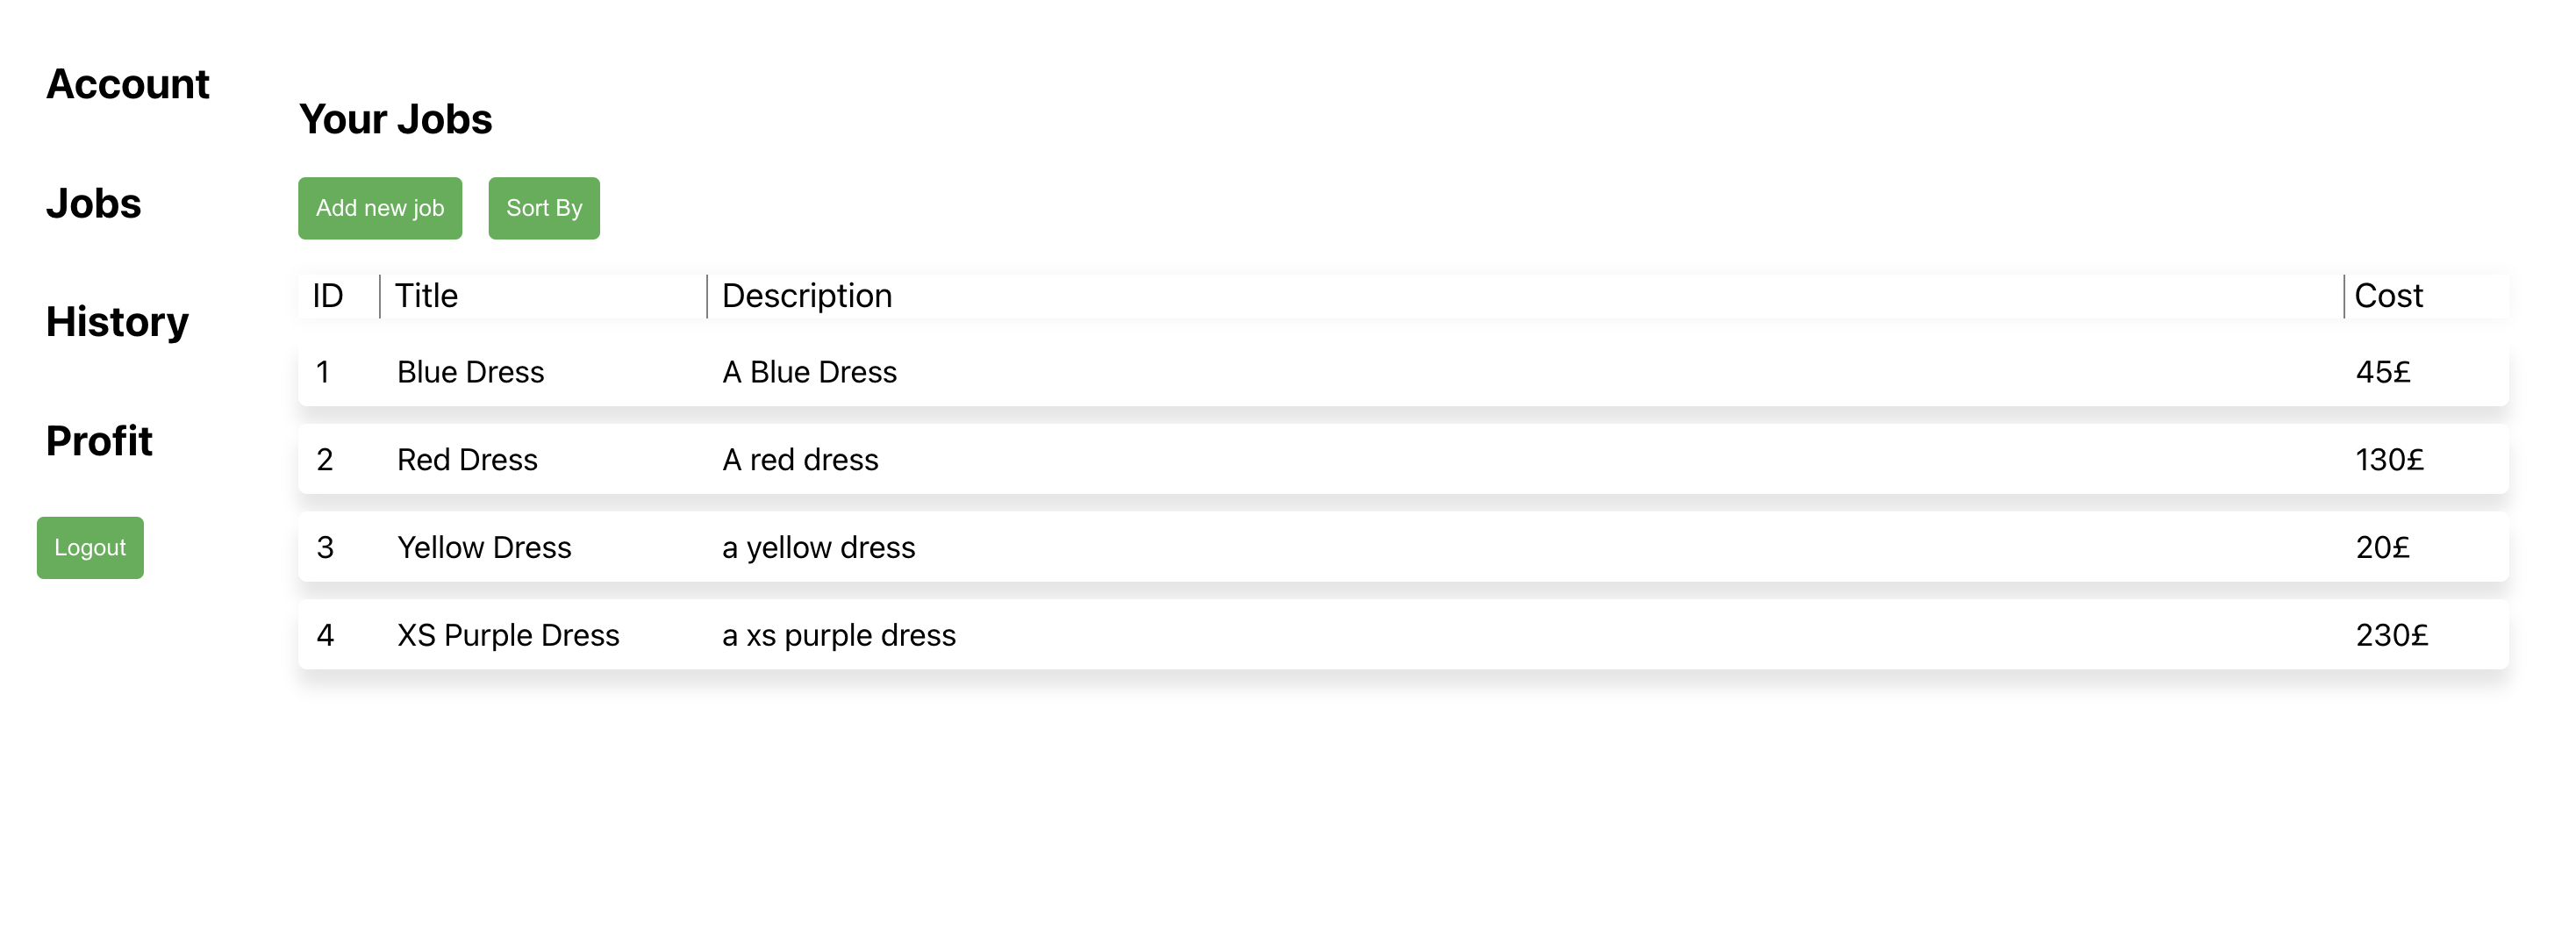Click the ID column header
This screenshot has height=944, width=2576.
click(327, 296)
